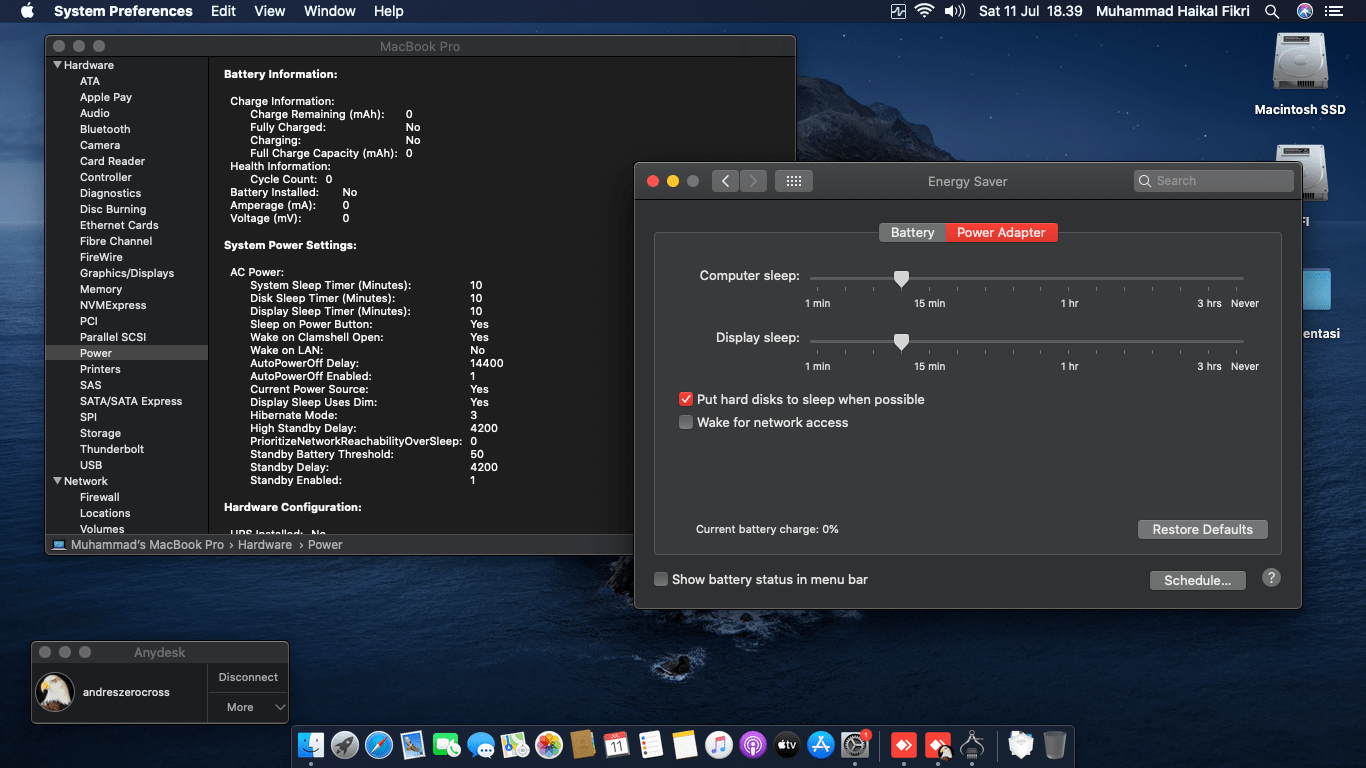Click the Energy Saver Search field
Viewport: 1366px width, 768px height.
pyautogui.click(x=1214, y=181)
